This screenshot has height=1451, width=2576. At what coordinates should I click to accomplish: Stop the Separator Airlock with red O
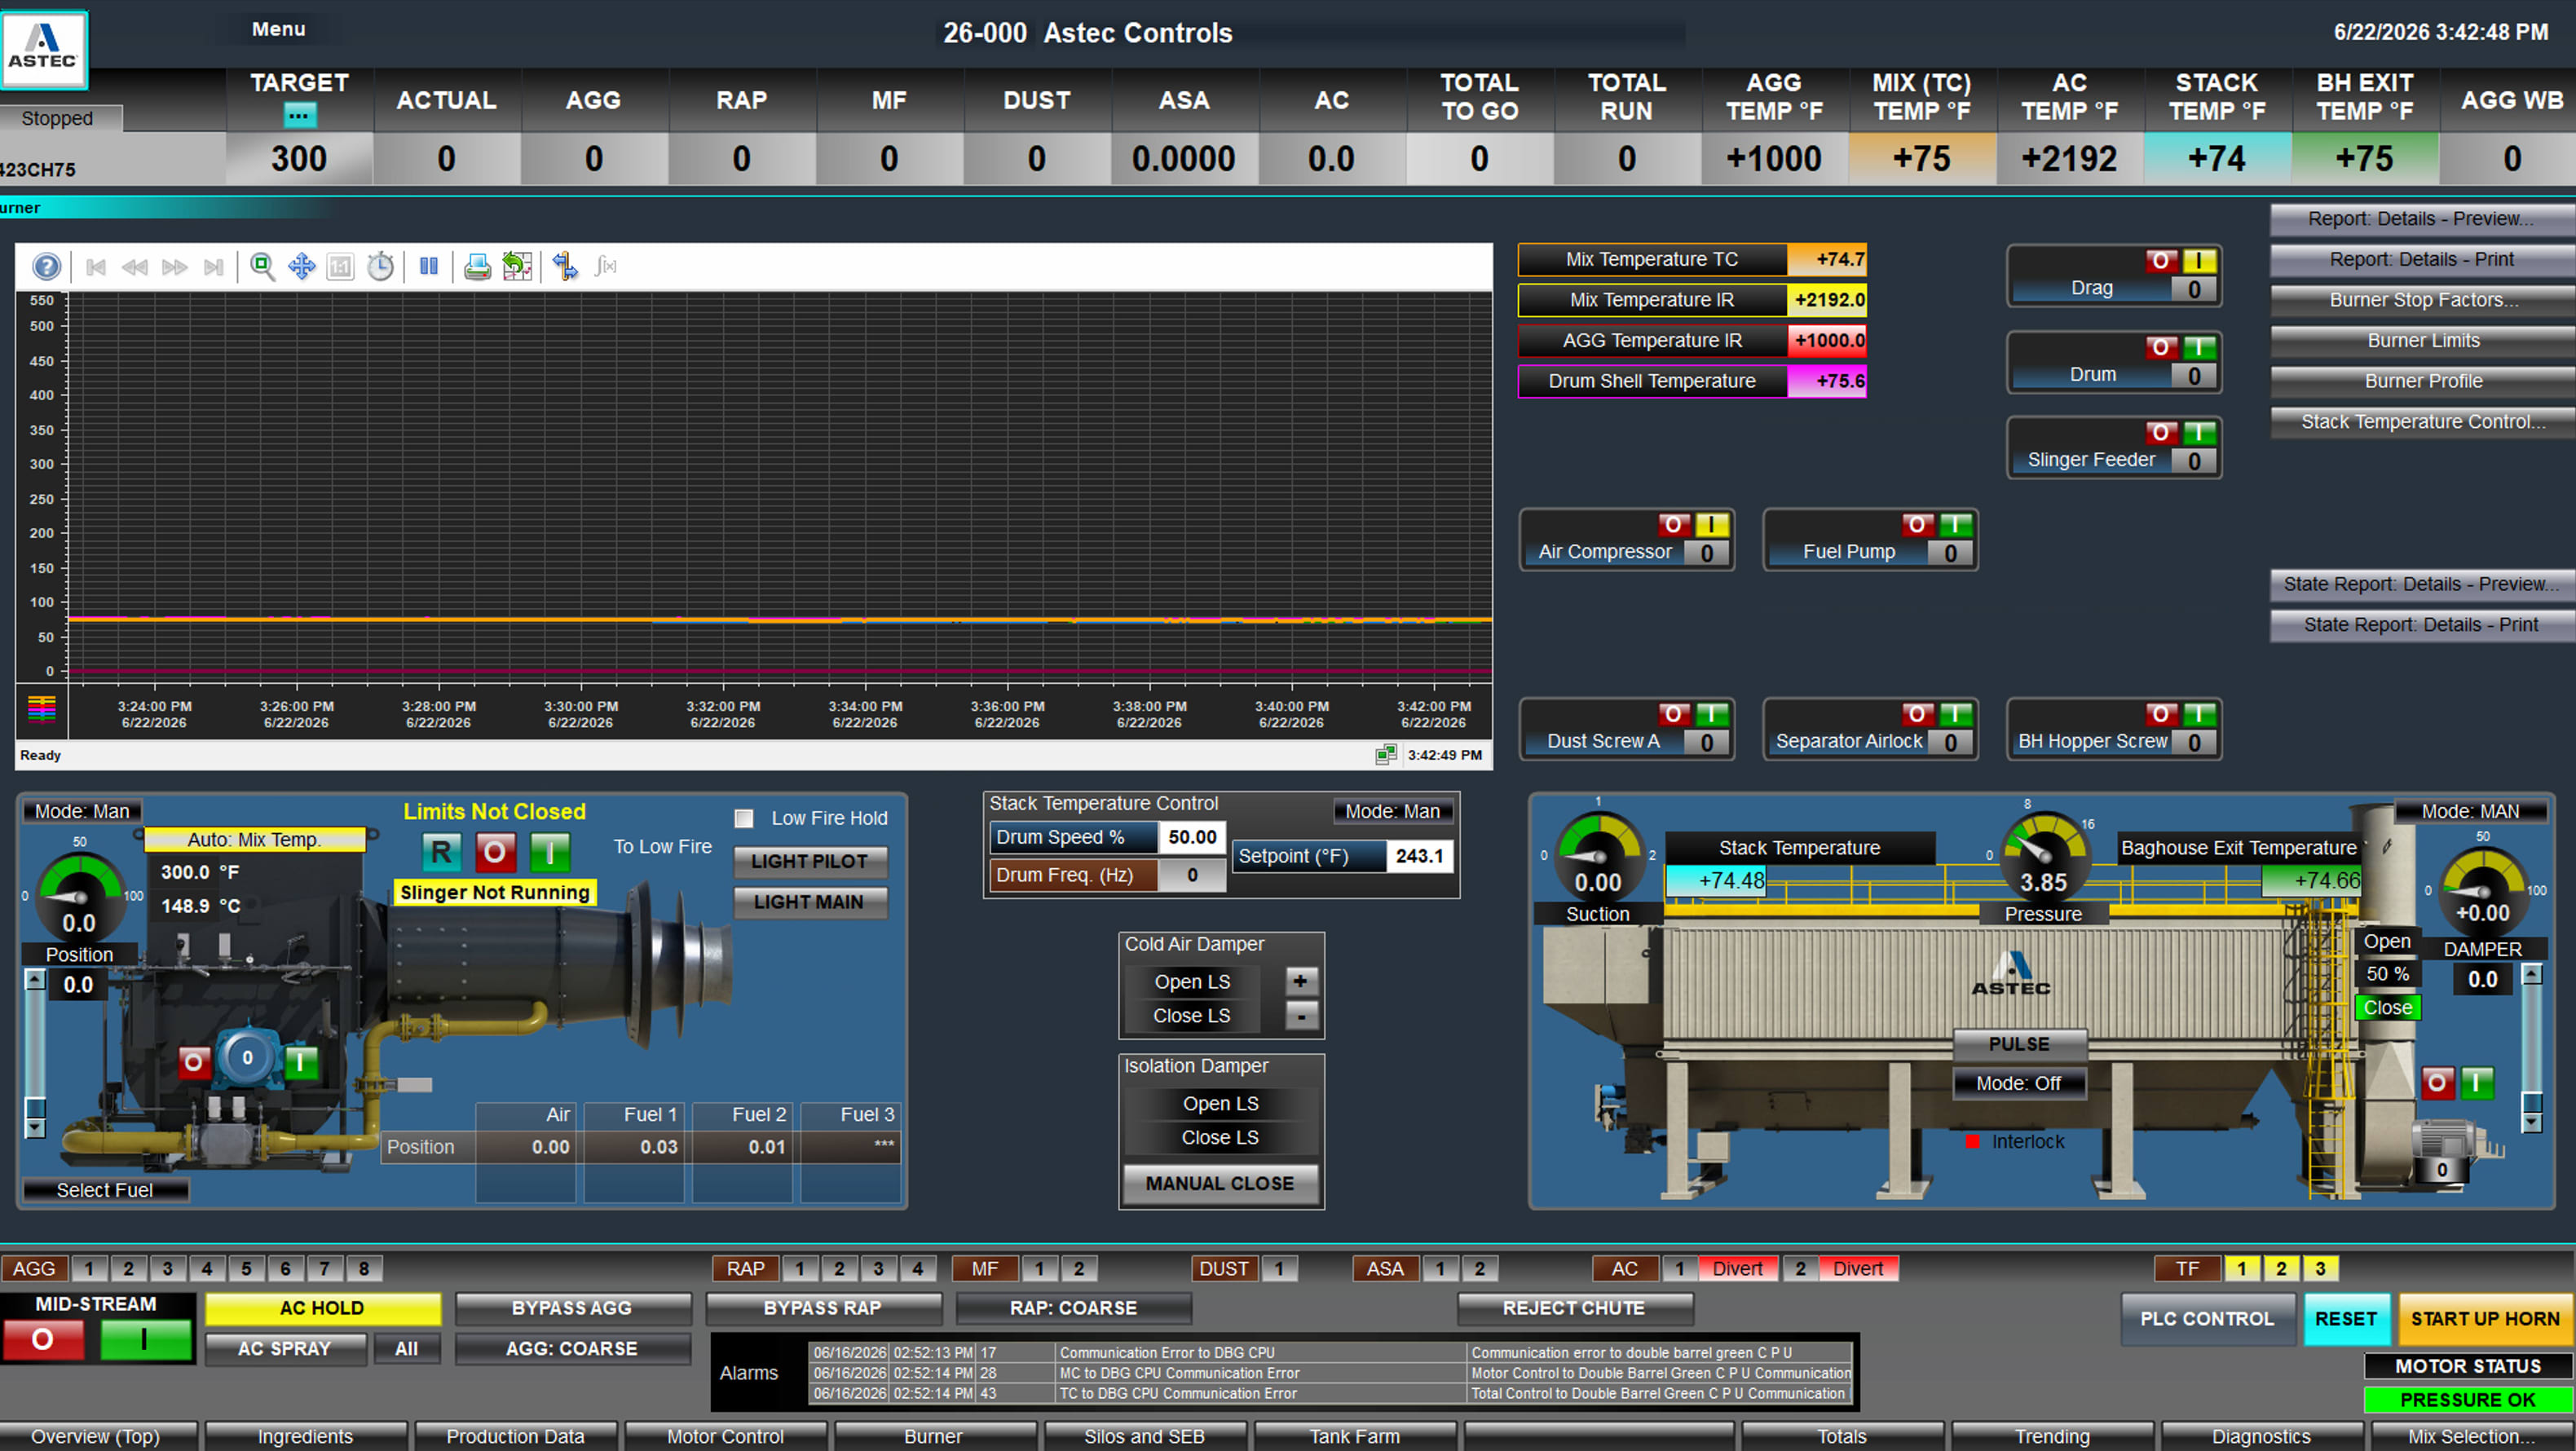click(1917, 714)
